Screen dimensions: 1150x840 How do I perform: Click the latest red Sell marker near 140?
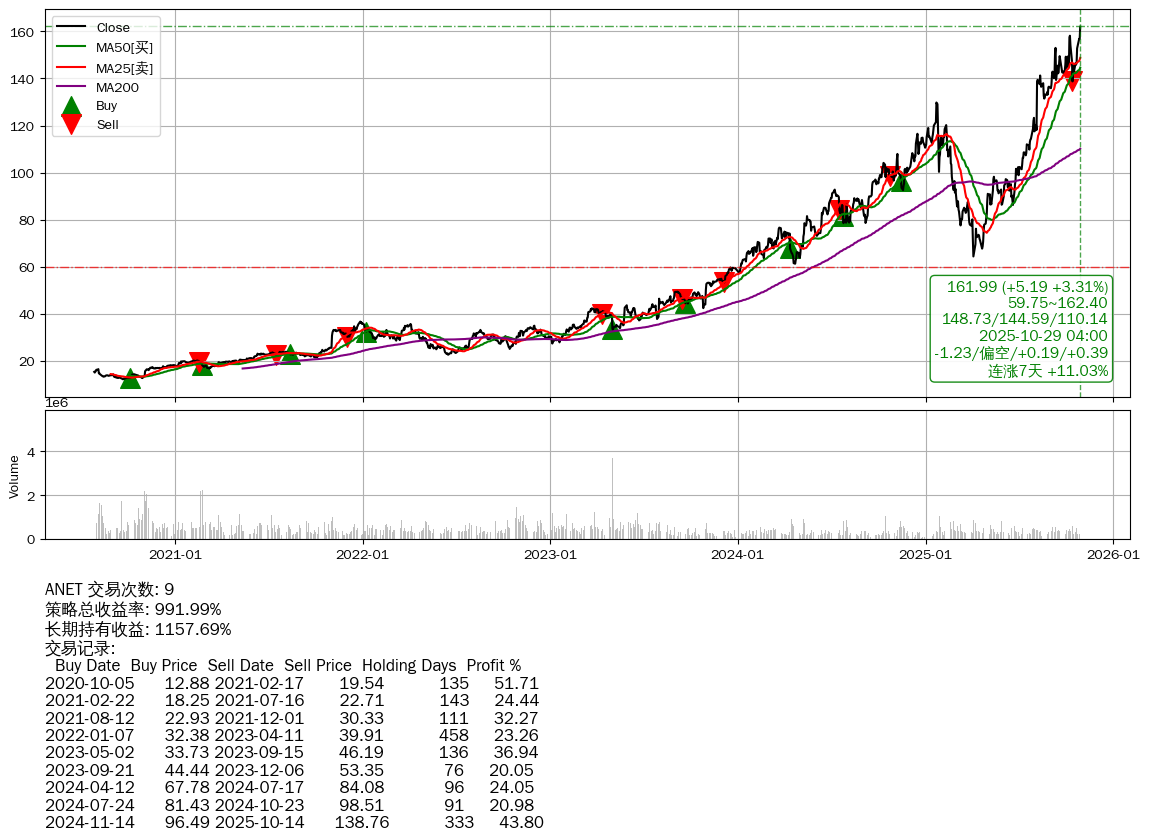point(1072,79)
